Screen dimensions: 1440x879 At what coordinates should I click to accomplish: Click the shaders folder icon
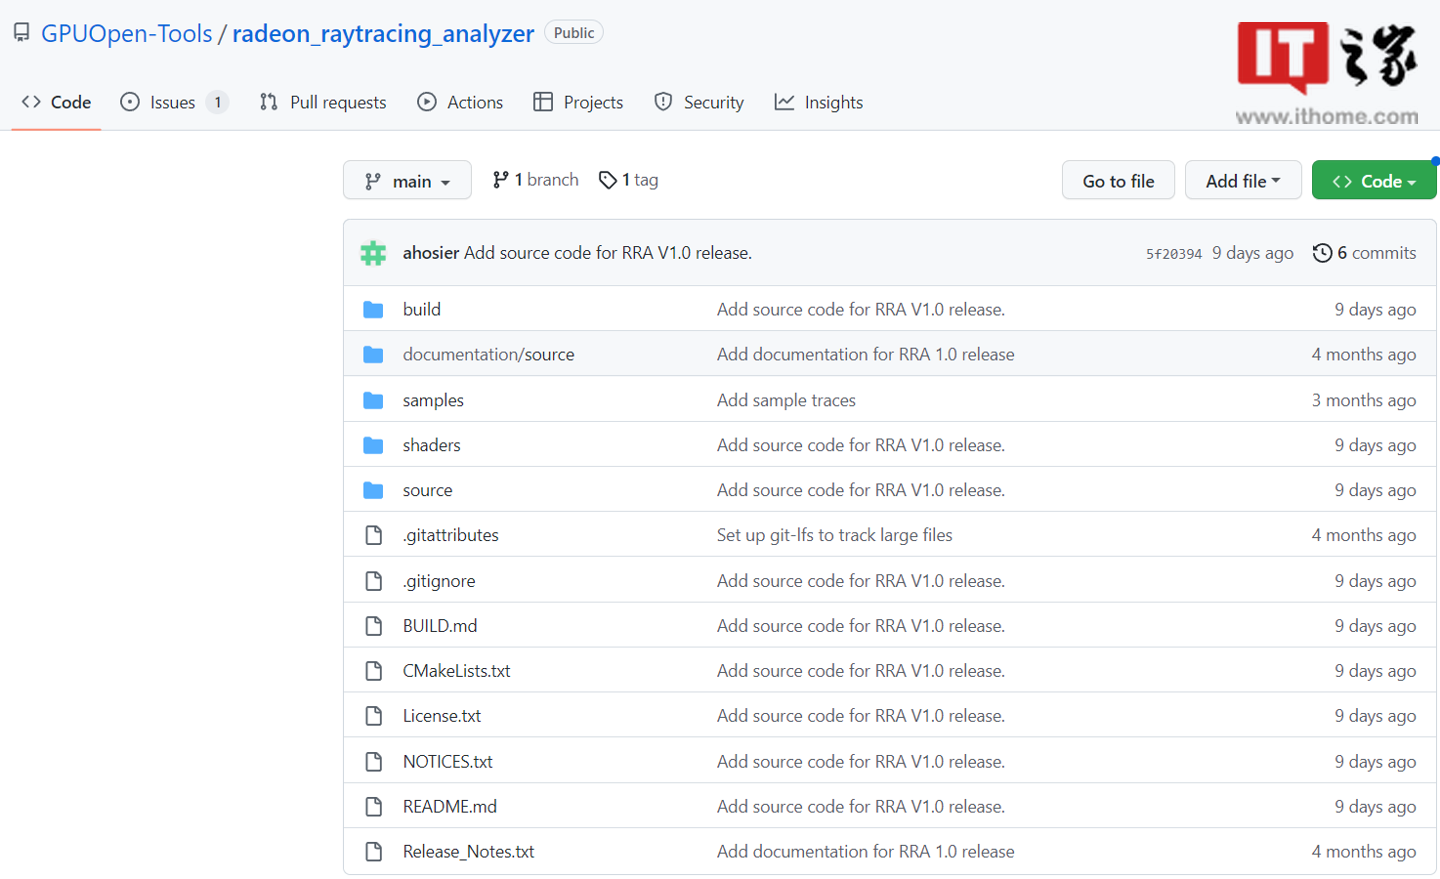(x=373, y=445)
